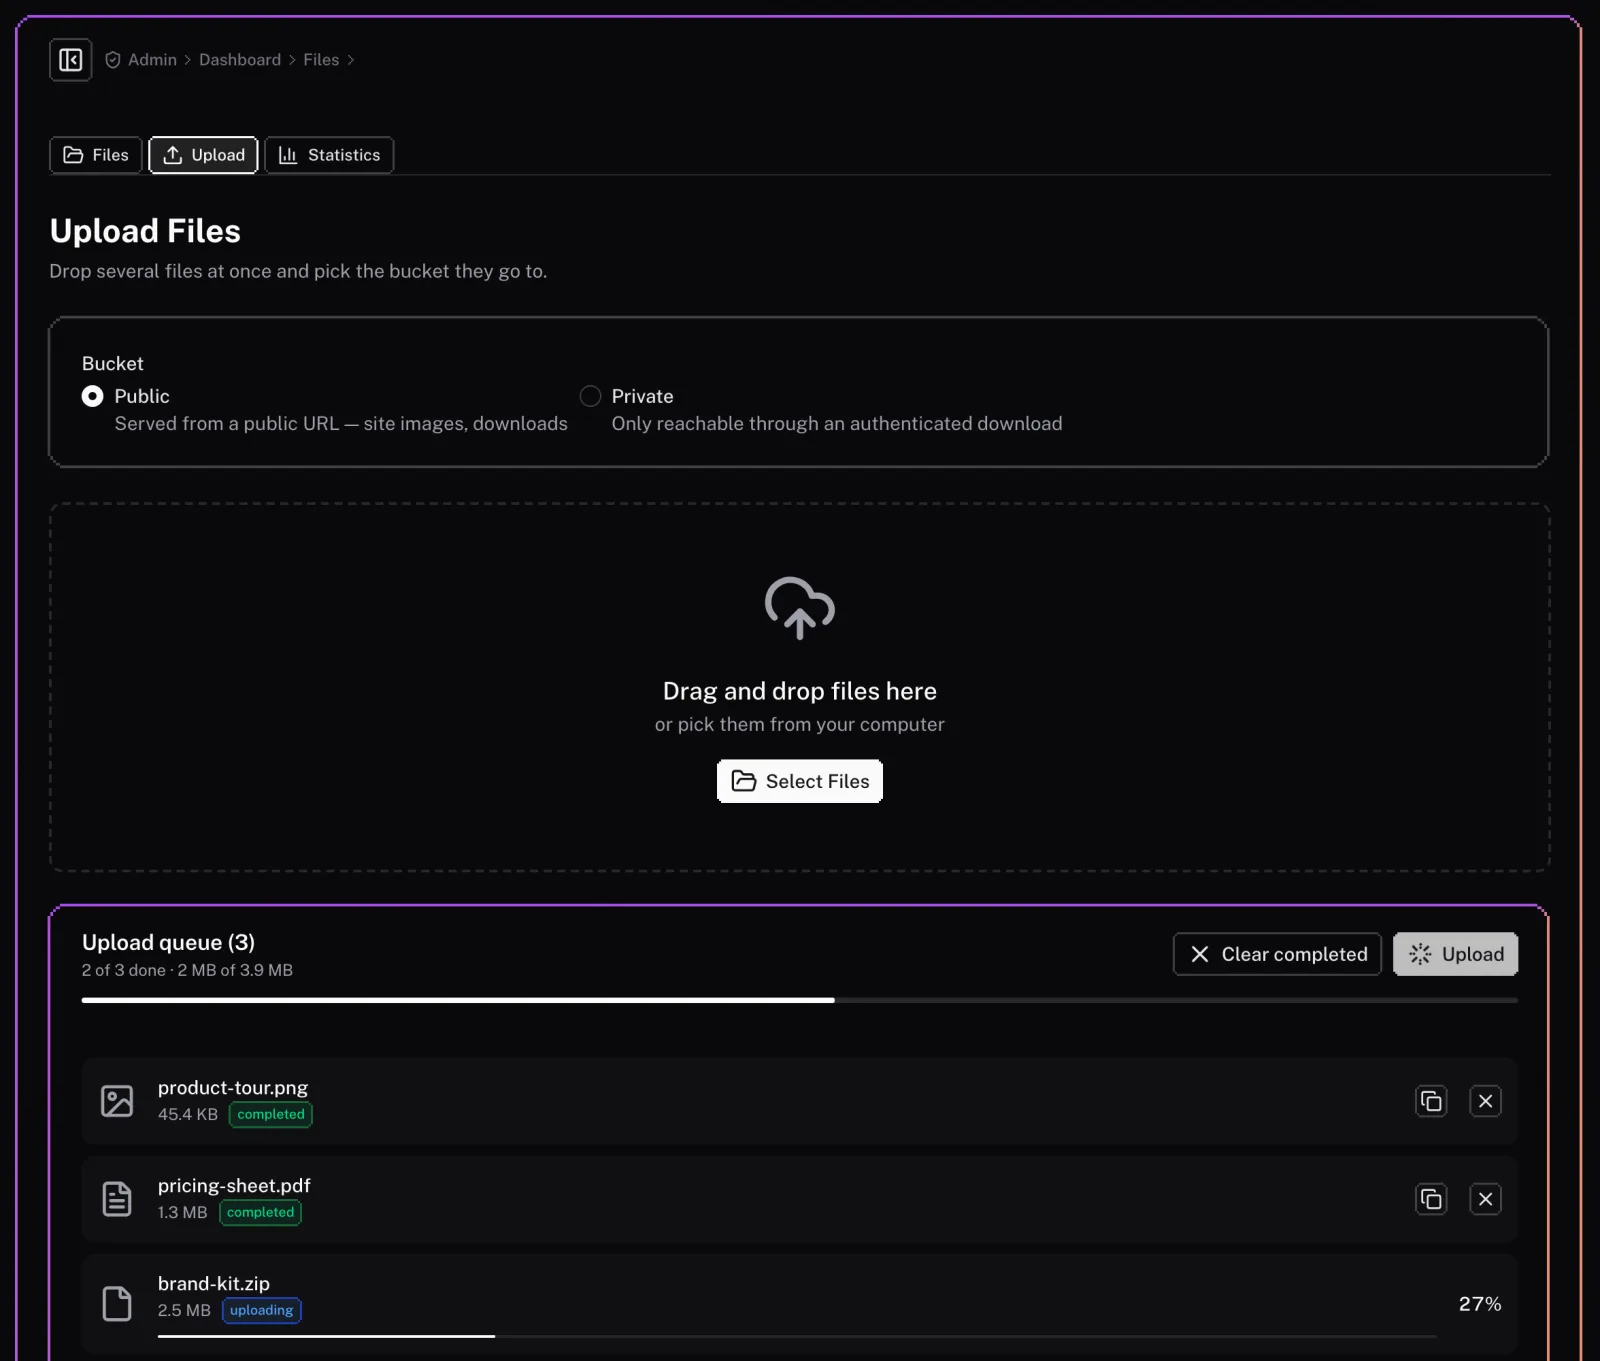Remove product-tour.png from queue
This screenshot has height=1361, width=1600.
pyautogui.click(x=1485, y=1101)
